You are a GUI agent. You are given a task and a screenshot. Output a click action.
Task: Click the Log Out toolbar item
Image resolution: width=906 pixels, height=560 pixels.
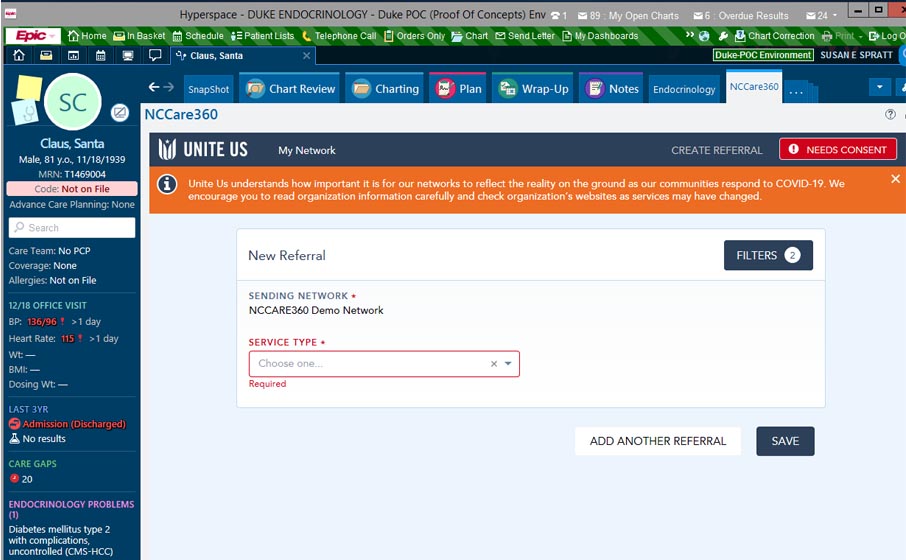[886, 36]
